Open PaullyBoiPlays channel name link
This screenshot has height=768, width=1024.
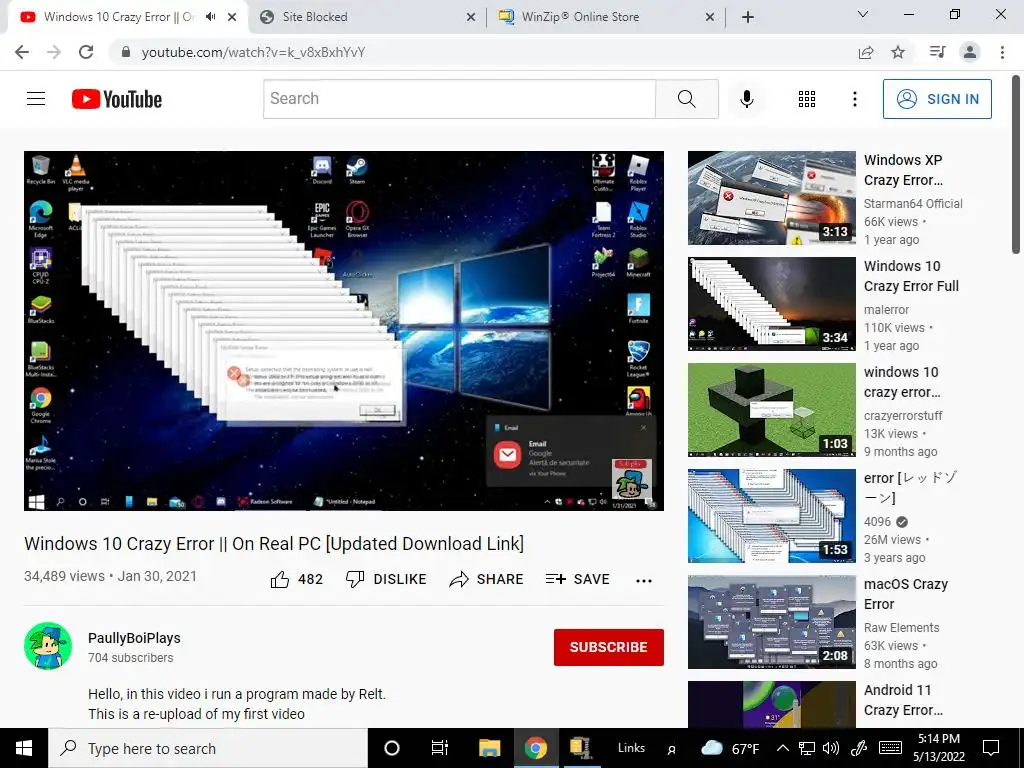[135, 638]
